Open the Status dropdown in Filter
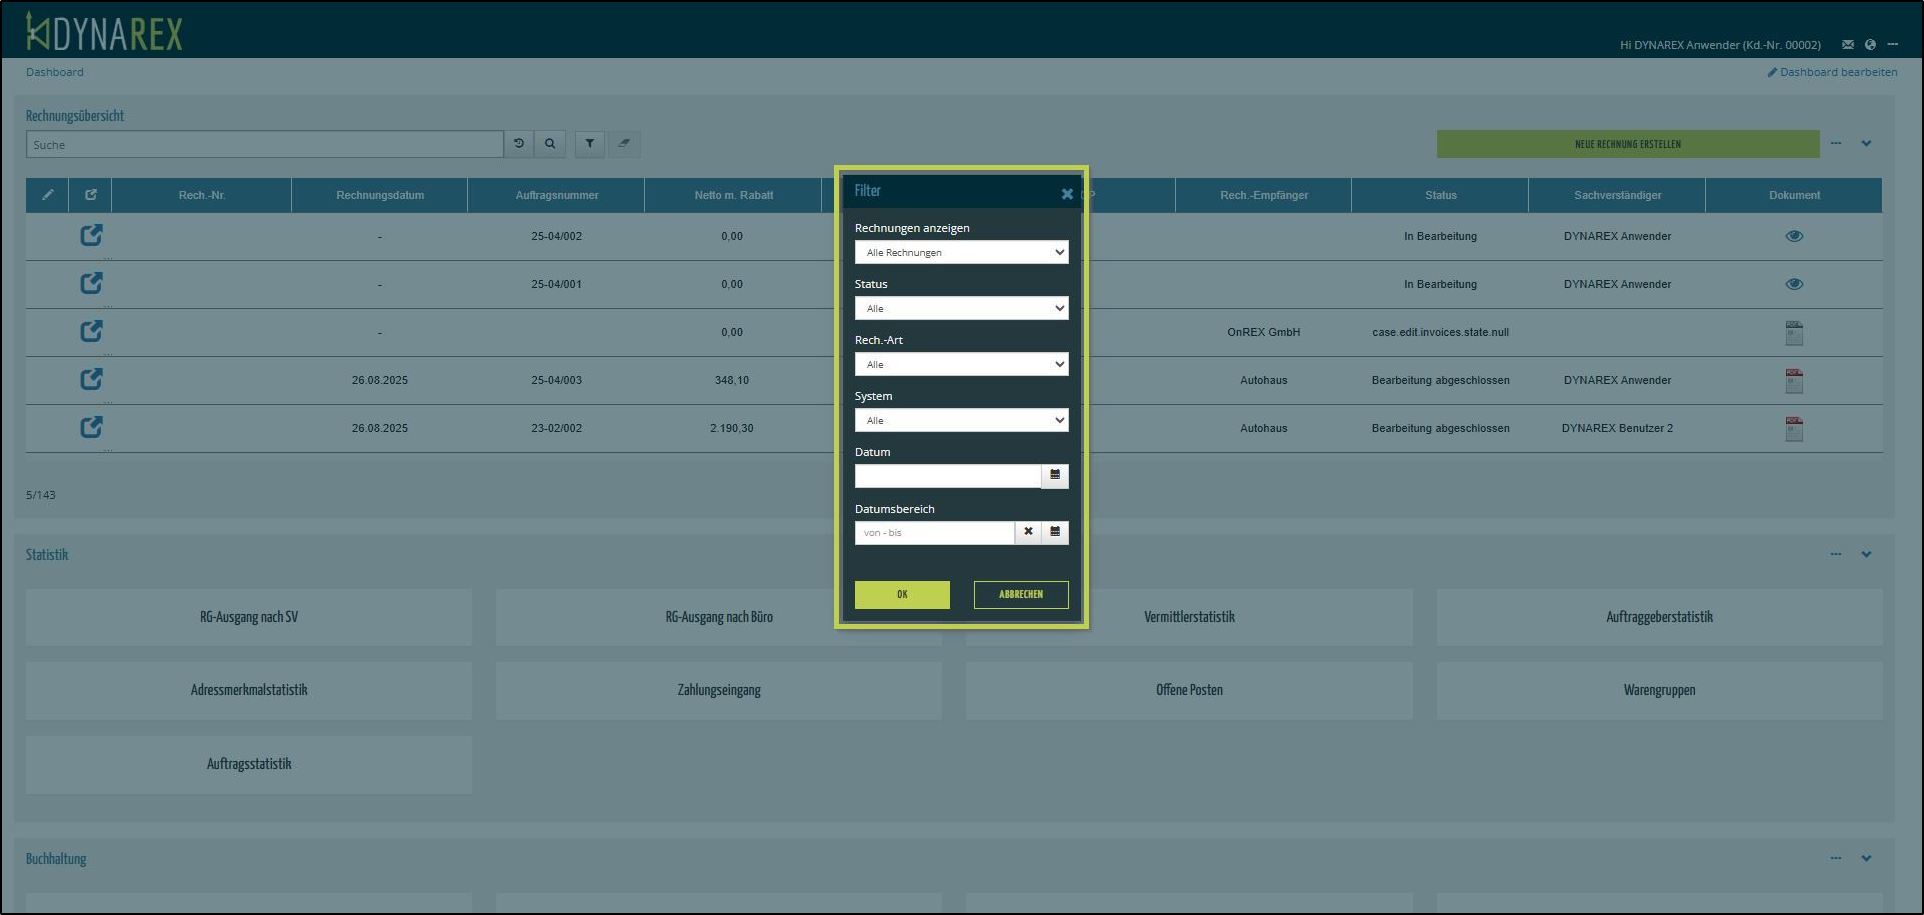The height and width of the screenshot is (915, 1924). 961,308
